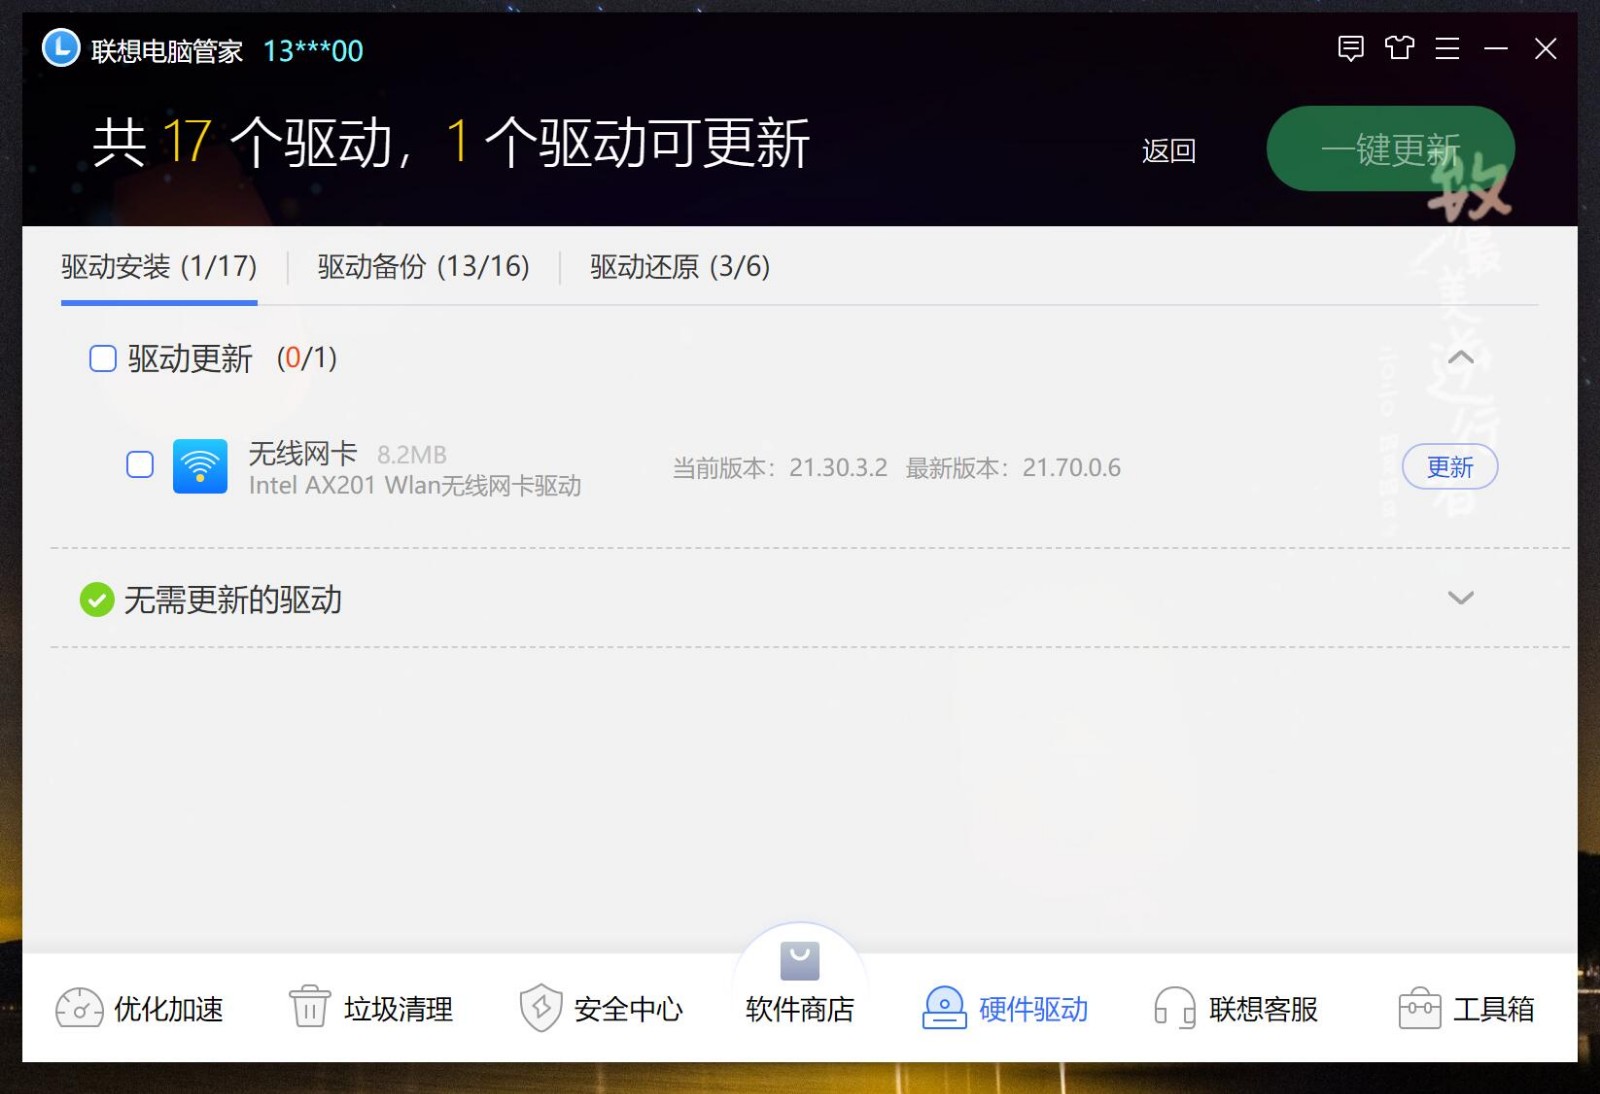Image resolution: width=1600 pixels, height=1094 pixels.
Task: Click the 最新版本：21.70.0.6 text
Action: [x=1013, y=467]
